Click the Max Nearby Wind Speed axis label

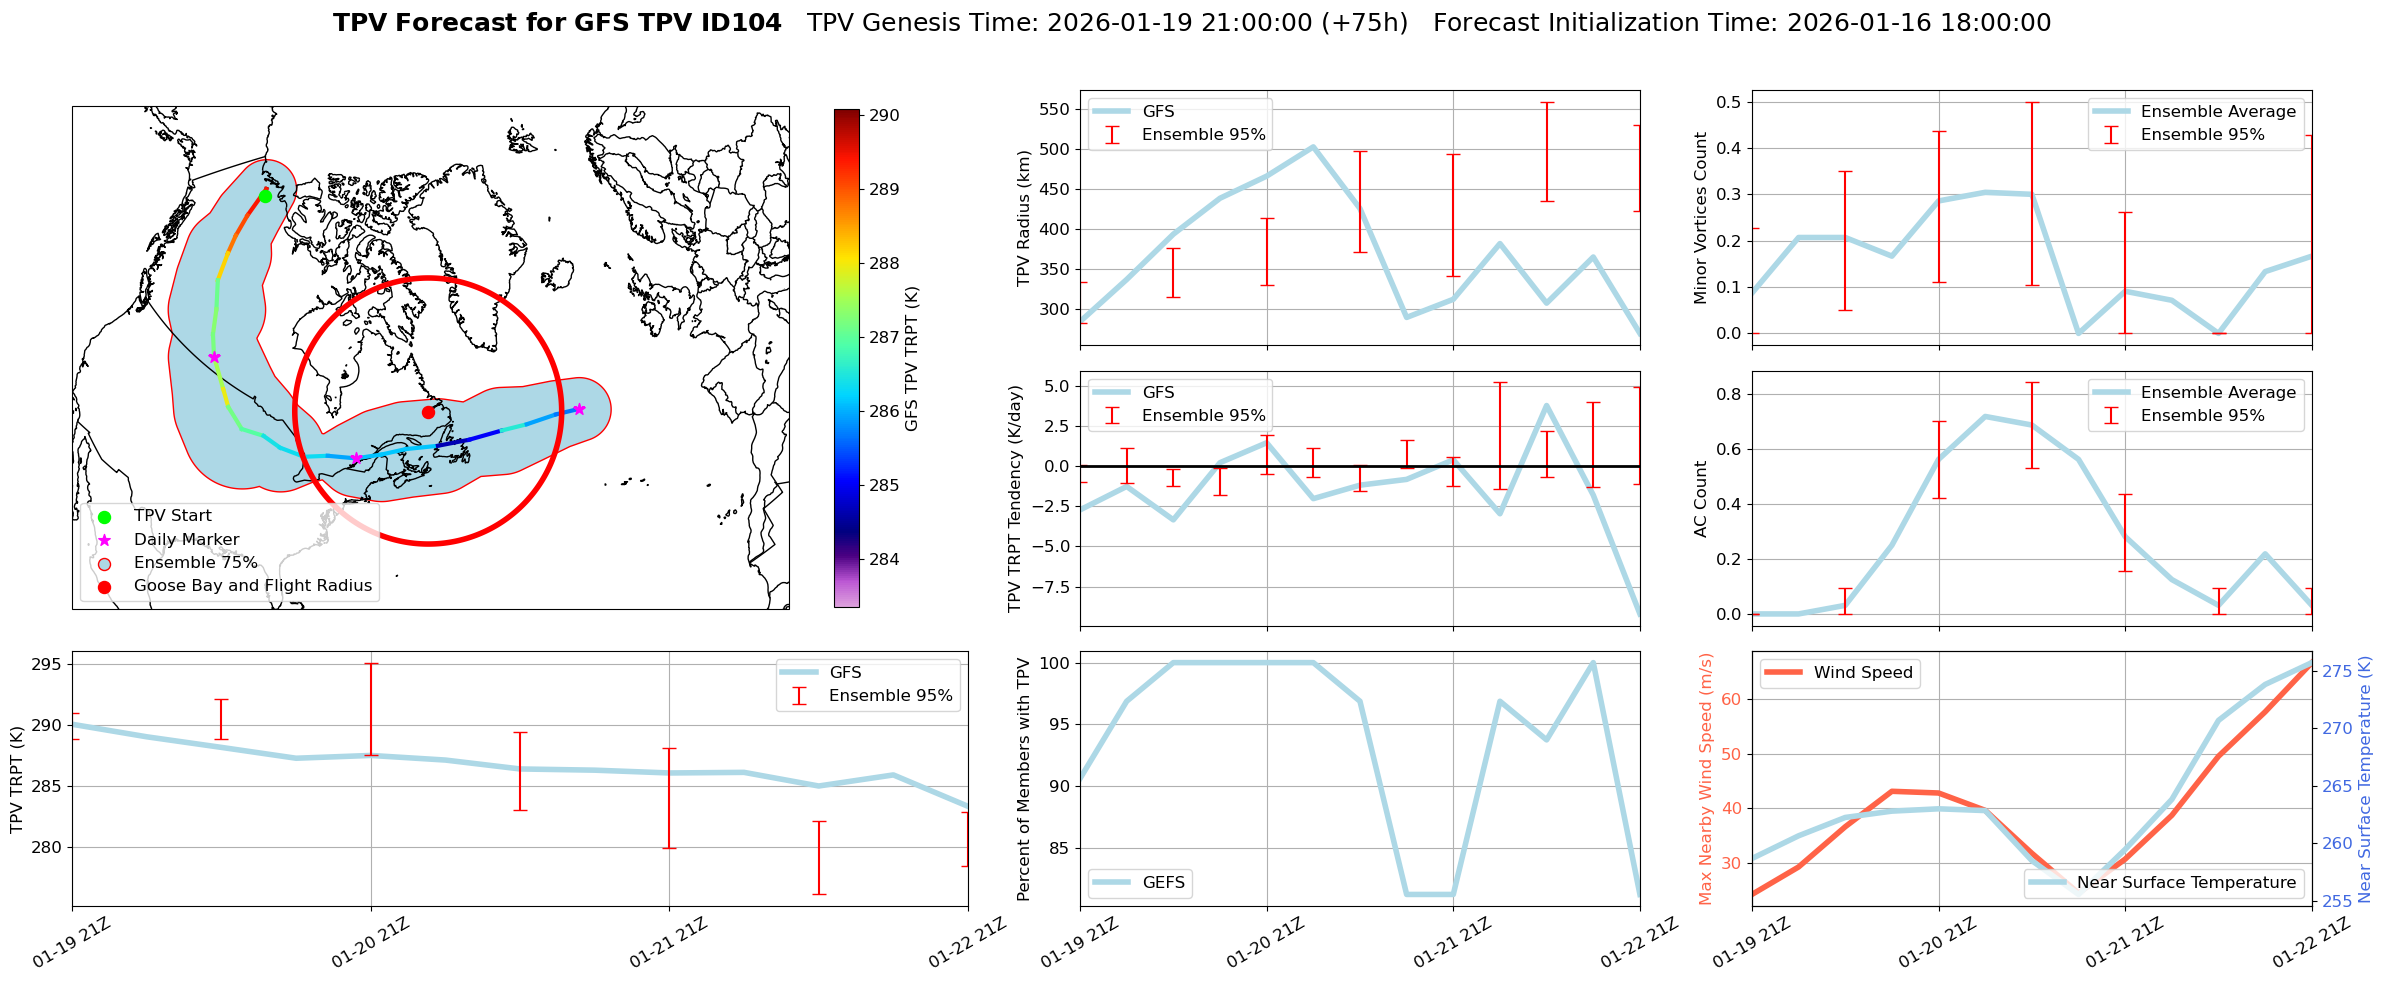pyautogui.click(x=1705, y=779)
